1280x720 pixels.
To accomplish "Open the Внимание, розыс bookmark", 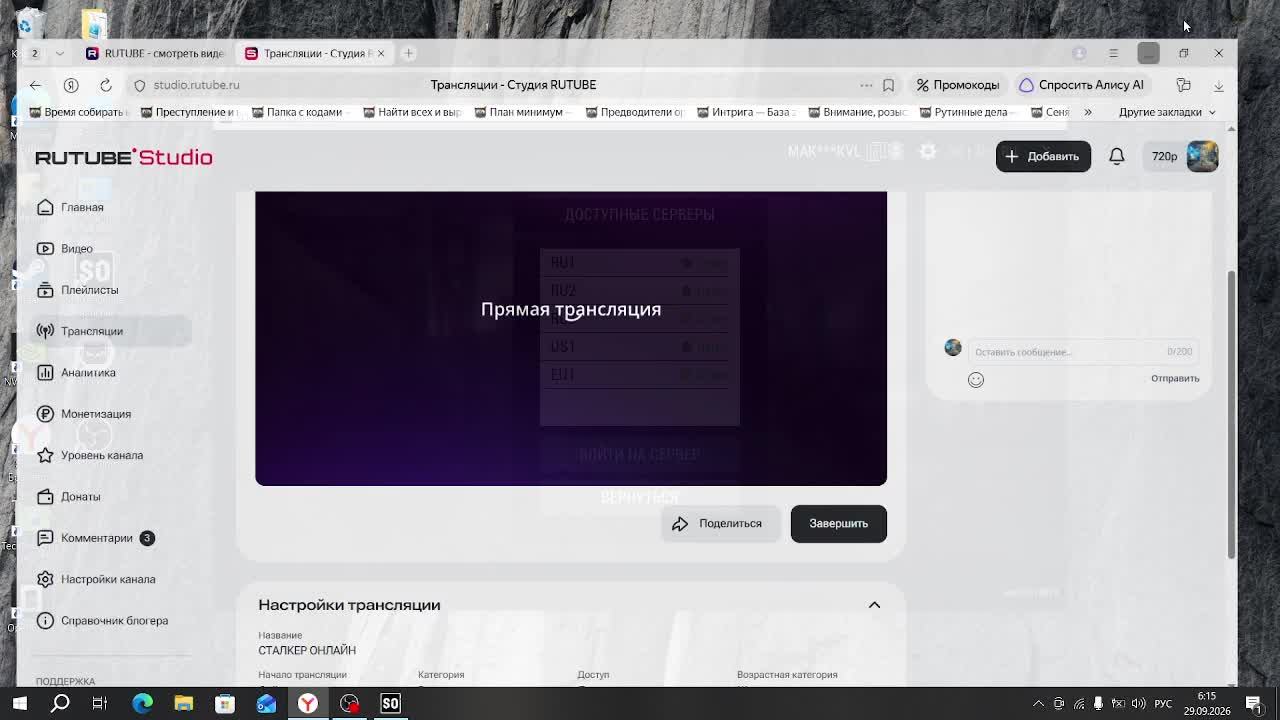I will pyautogui.click(x=858, y=112).
